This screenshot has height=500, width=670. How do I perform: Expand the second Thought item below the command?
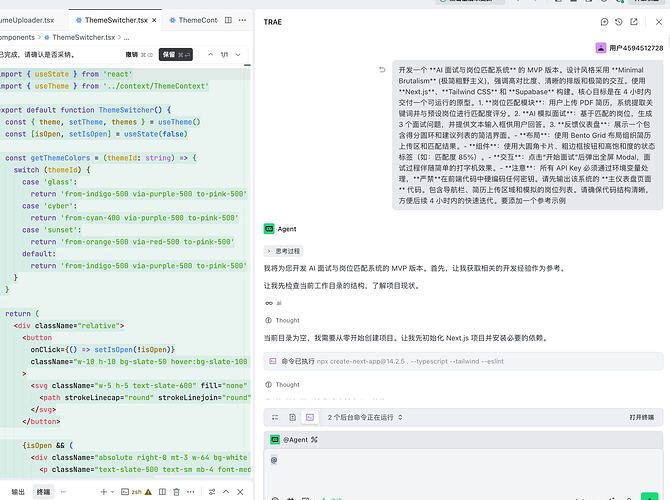pos(282,385)
